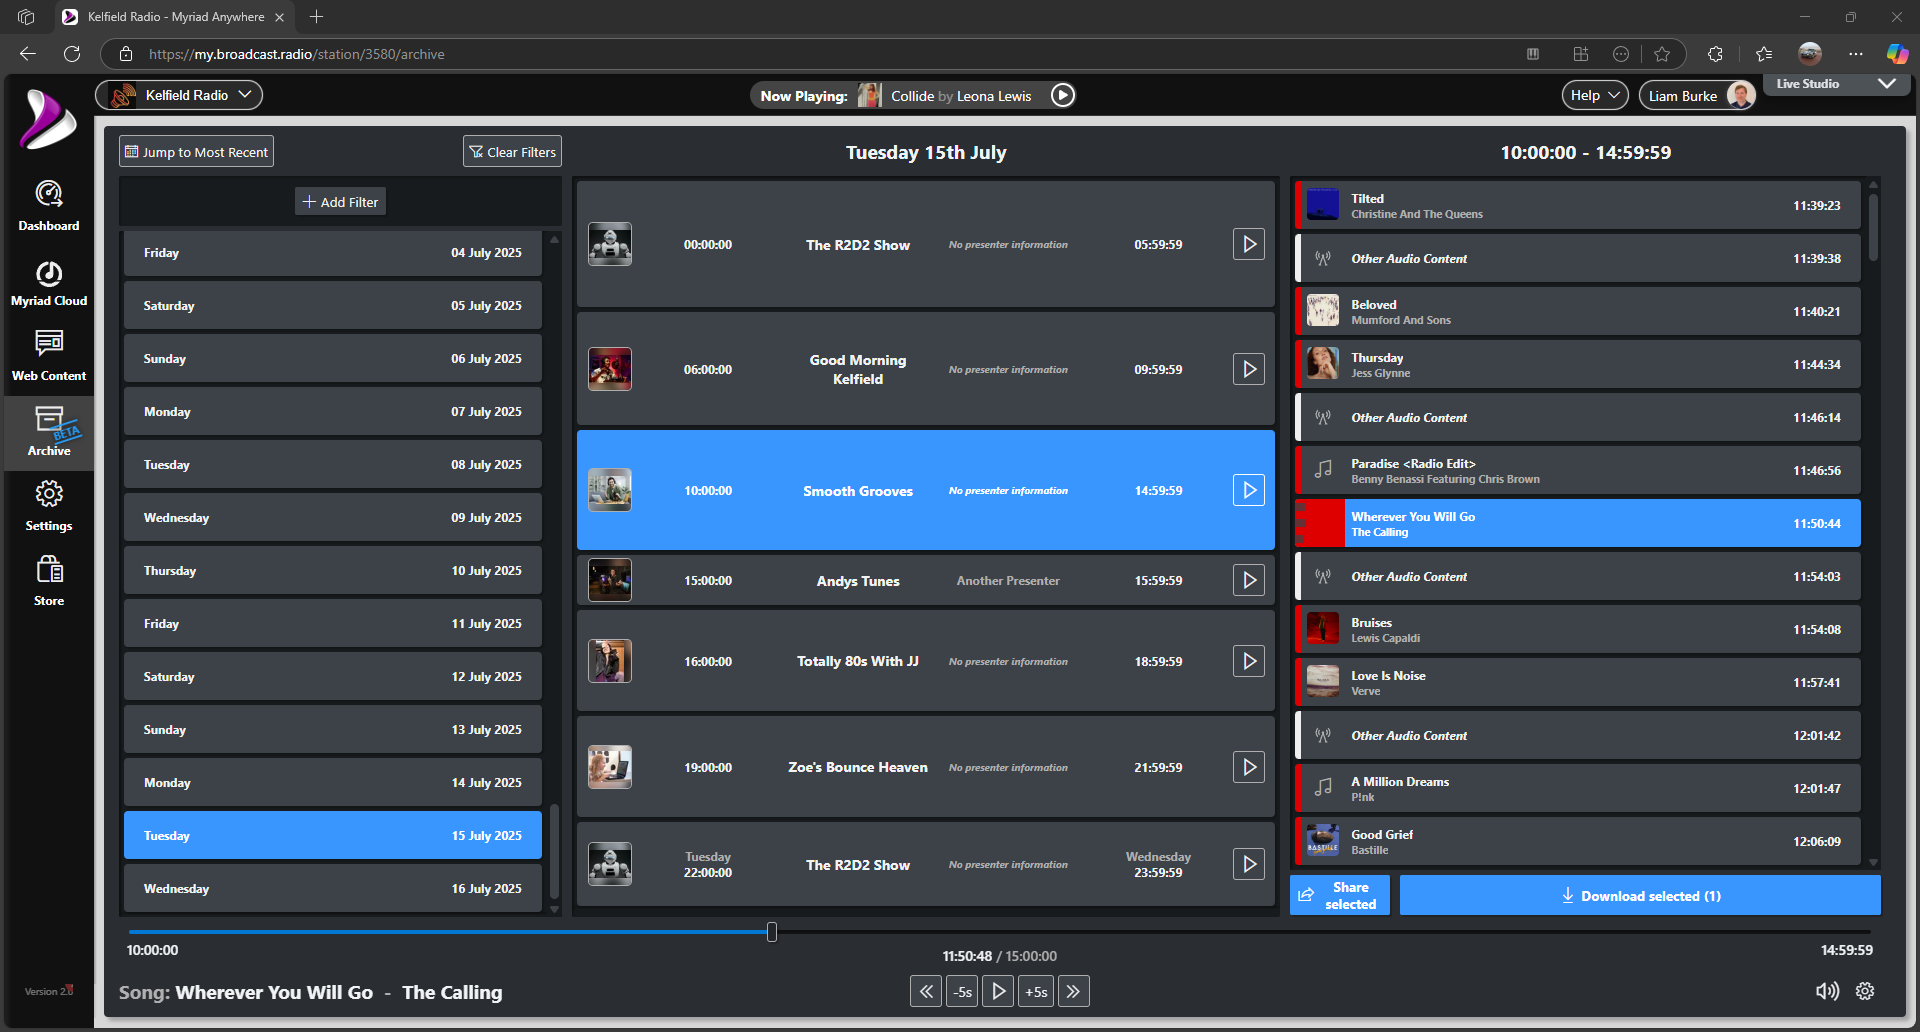Open the browser more options menu

1856,54
